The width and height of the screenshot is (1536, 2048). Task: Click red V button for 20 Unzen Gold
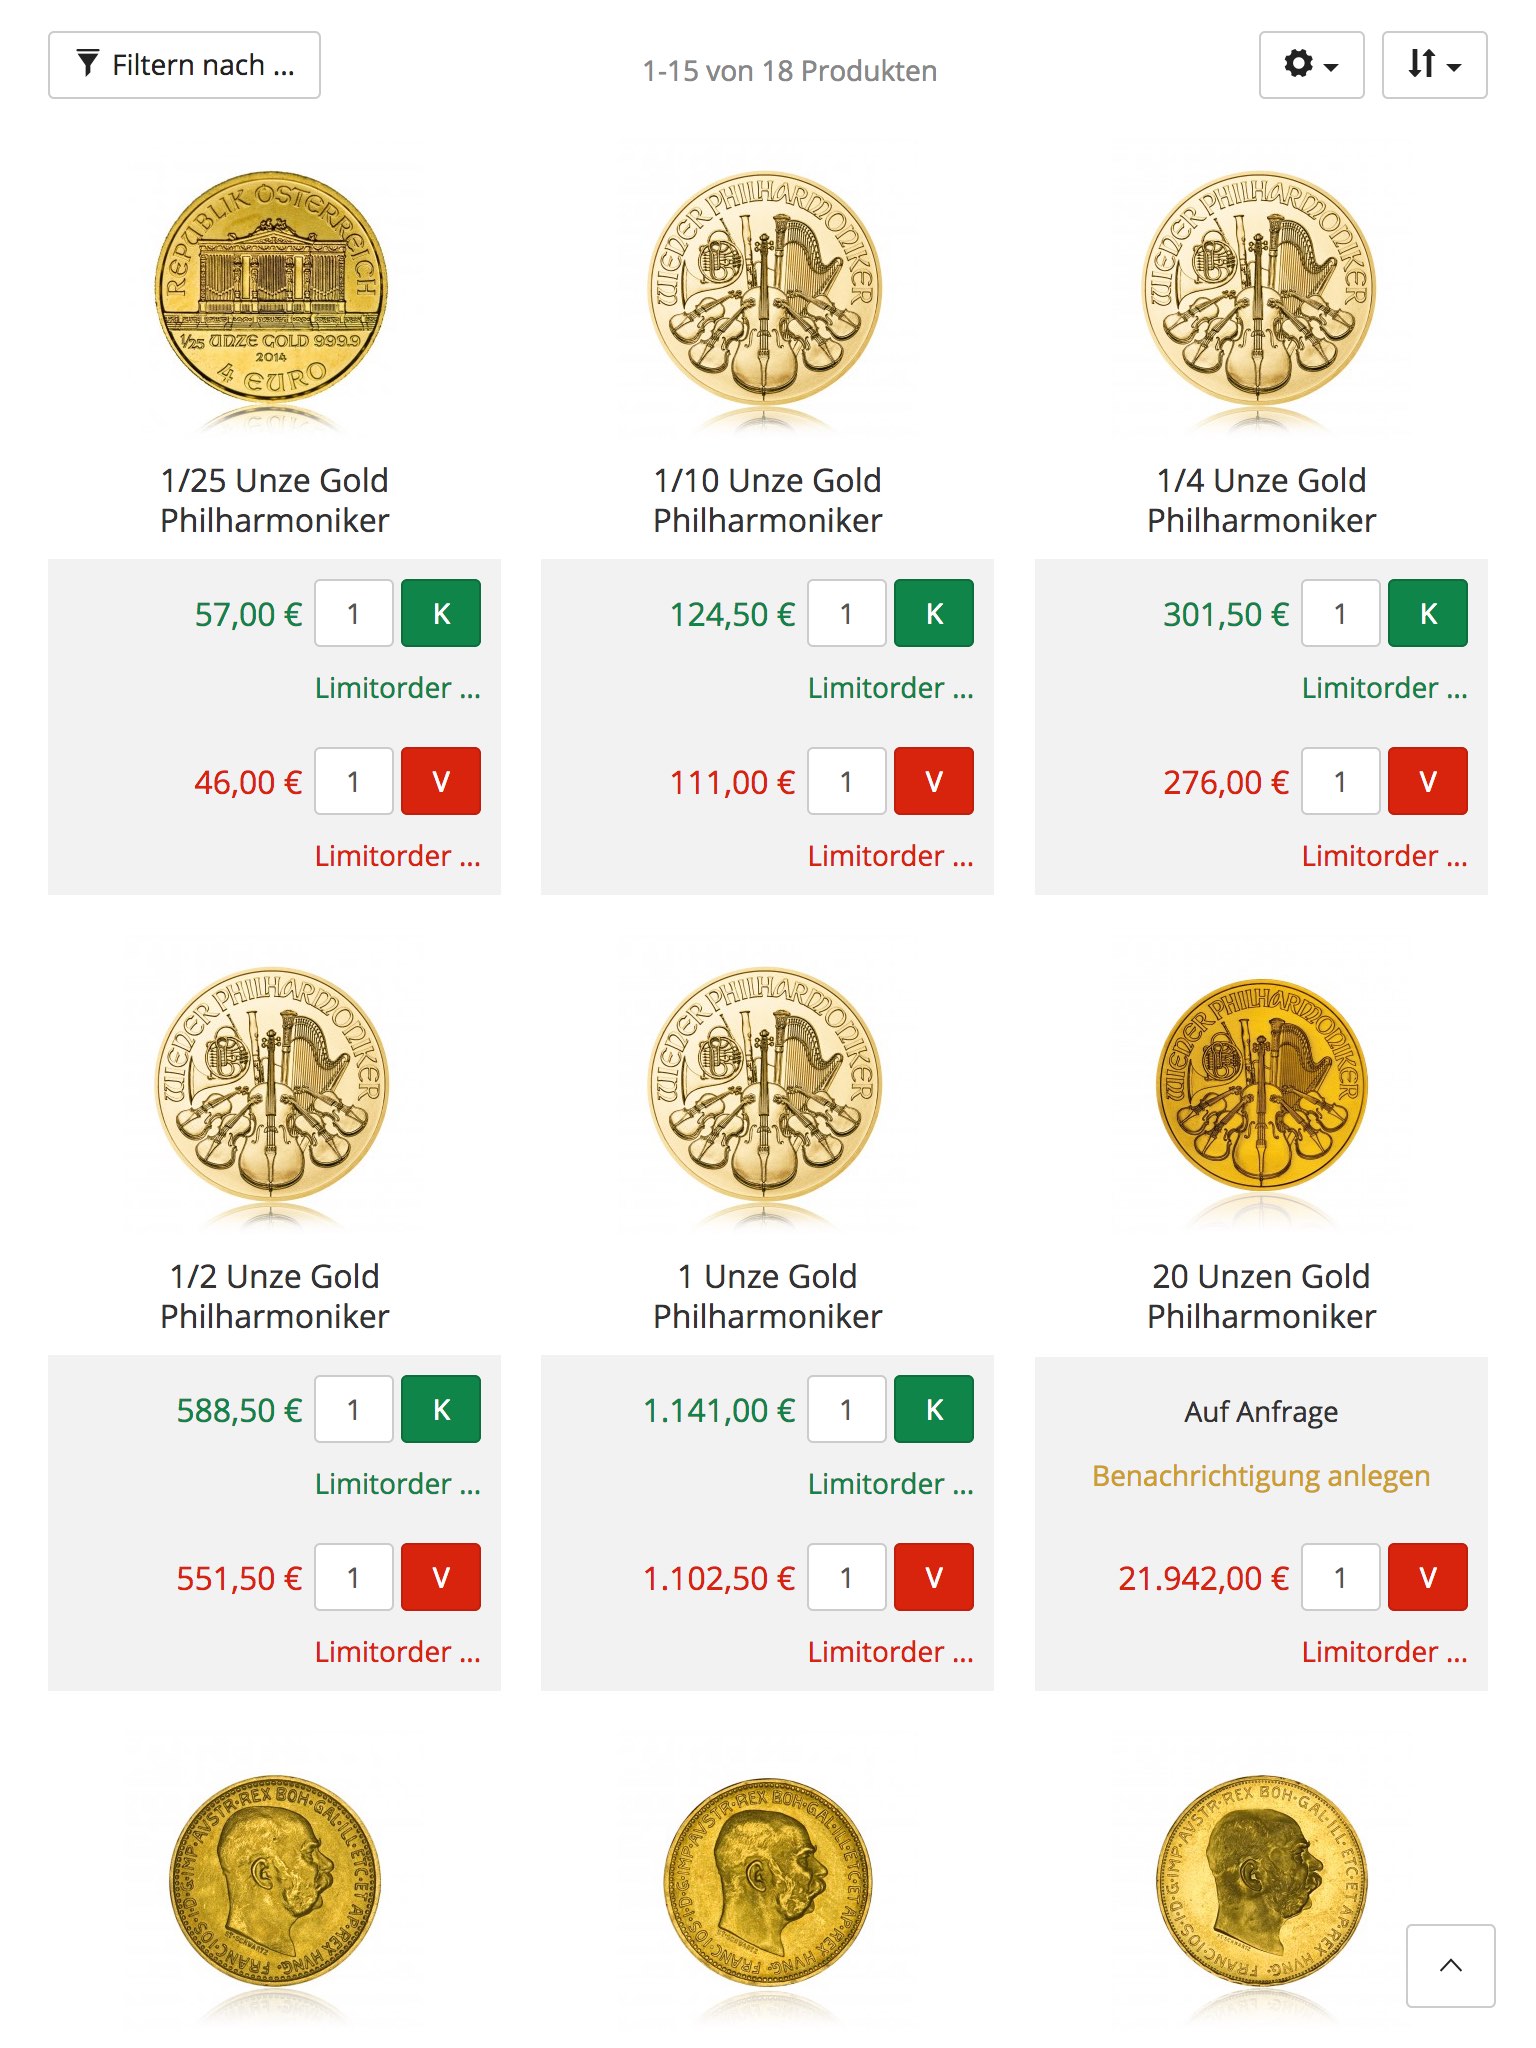(x=1428, y=1577)
